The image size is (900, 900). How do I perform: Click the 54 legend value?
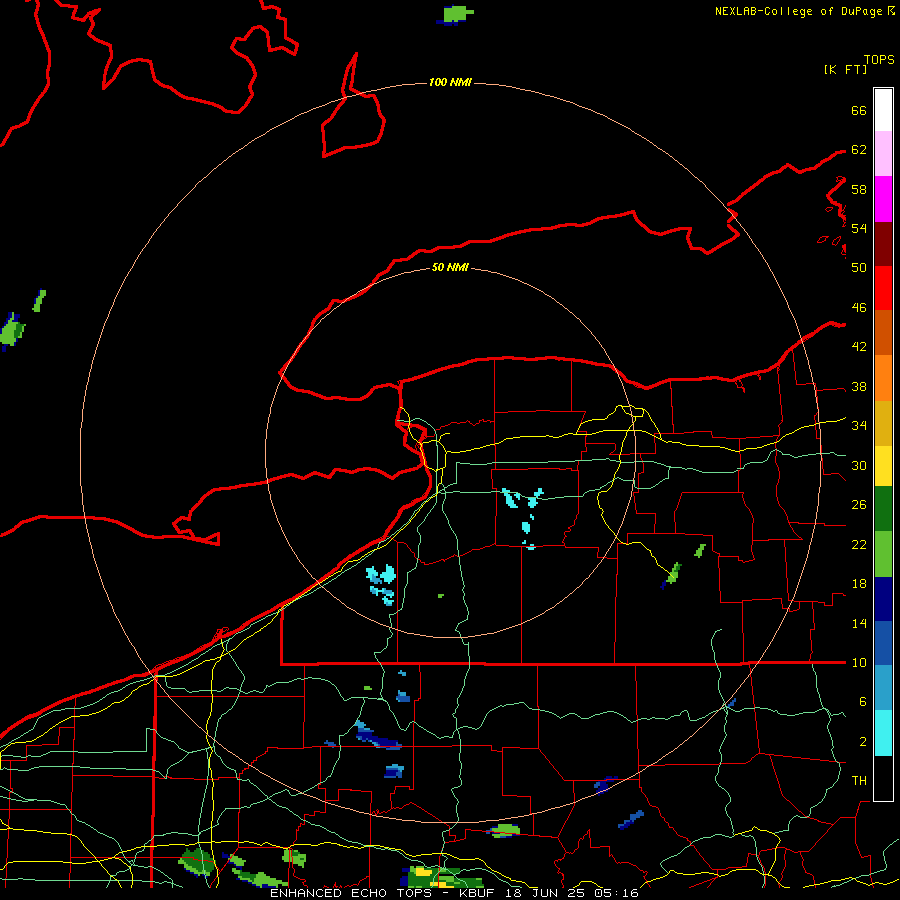pos(859,228)
